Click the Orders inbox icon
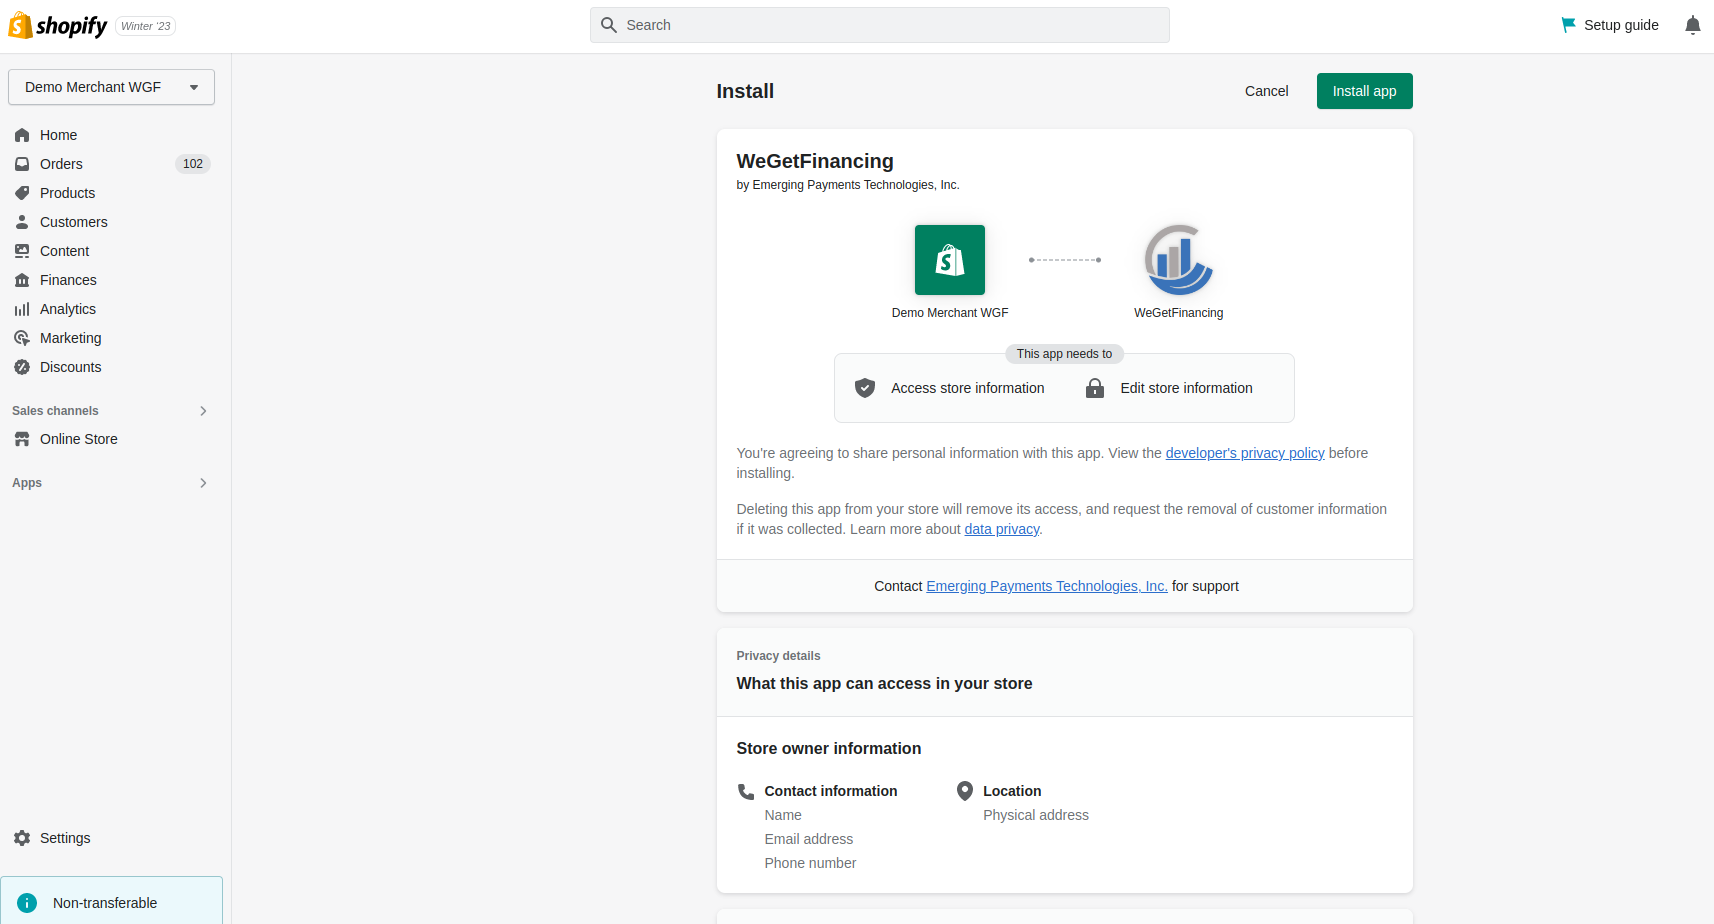 pos(22,164)
